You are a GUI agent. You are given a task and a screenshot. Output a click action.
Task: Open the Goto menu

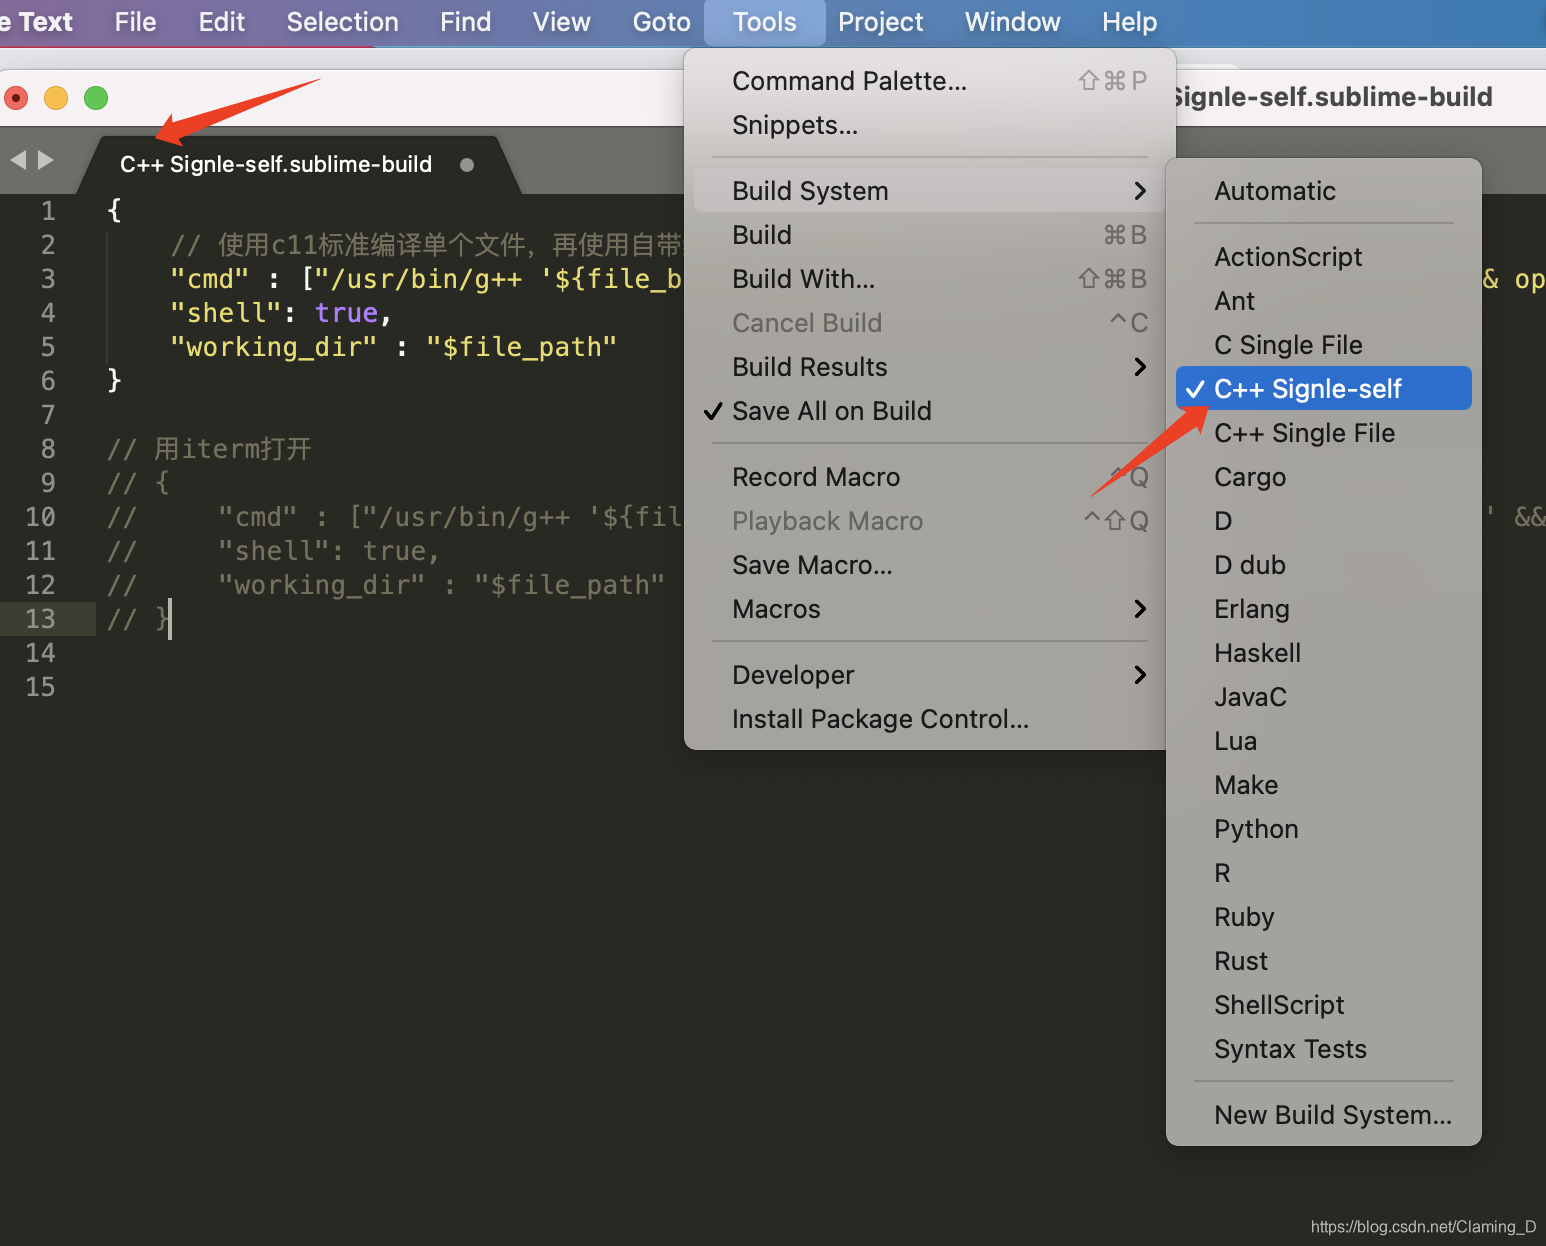click(661, 22)
